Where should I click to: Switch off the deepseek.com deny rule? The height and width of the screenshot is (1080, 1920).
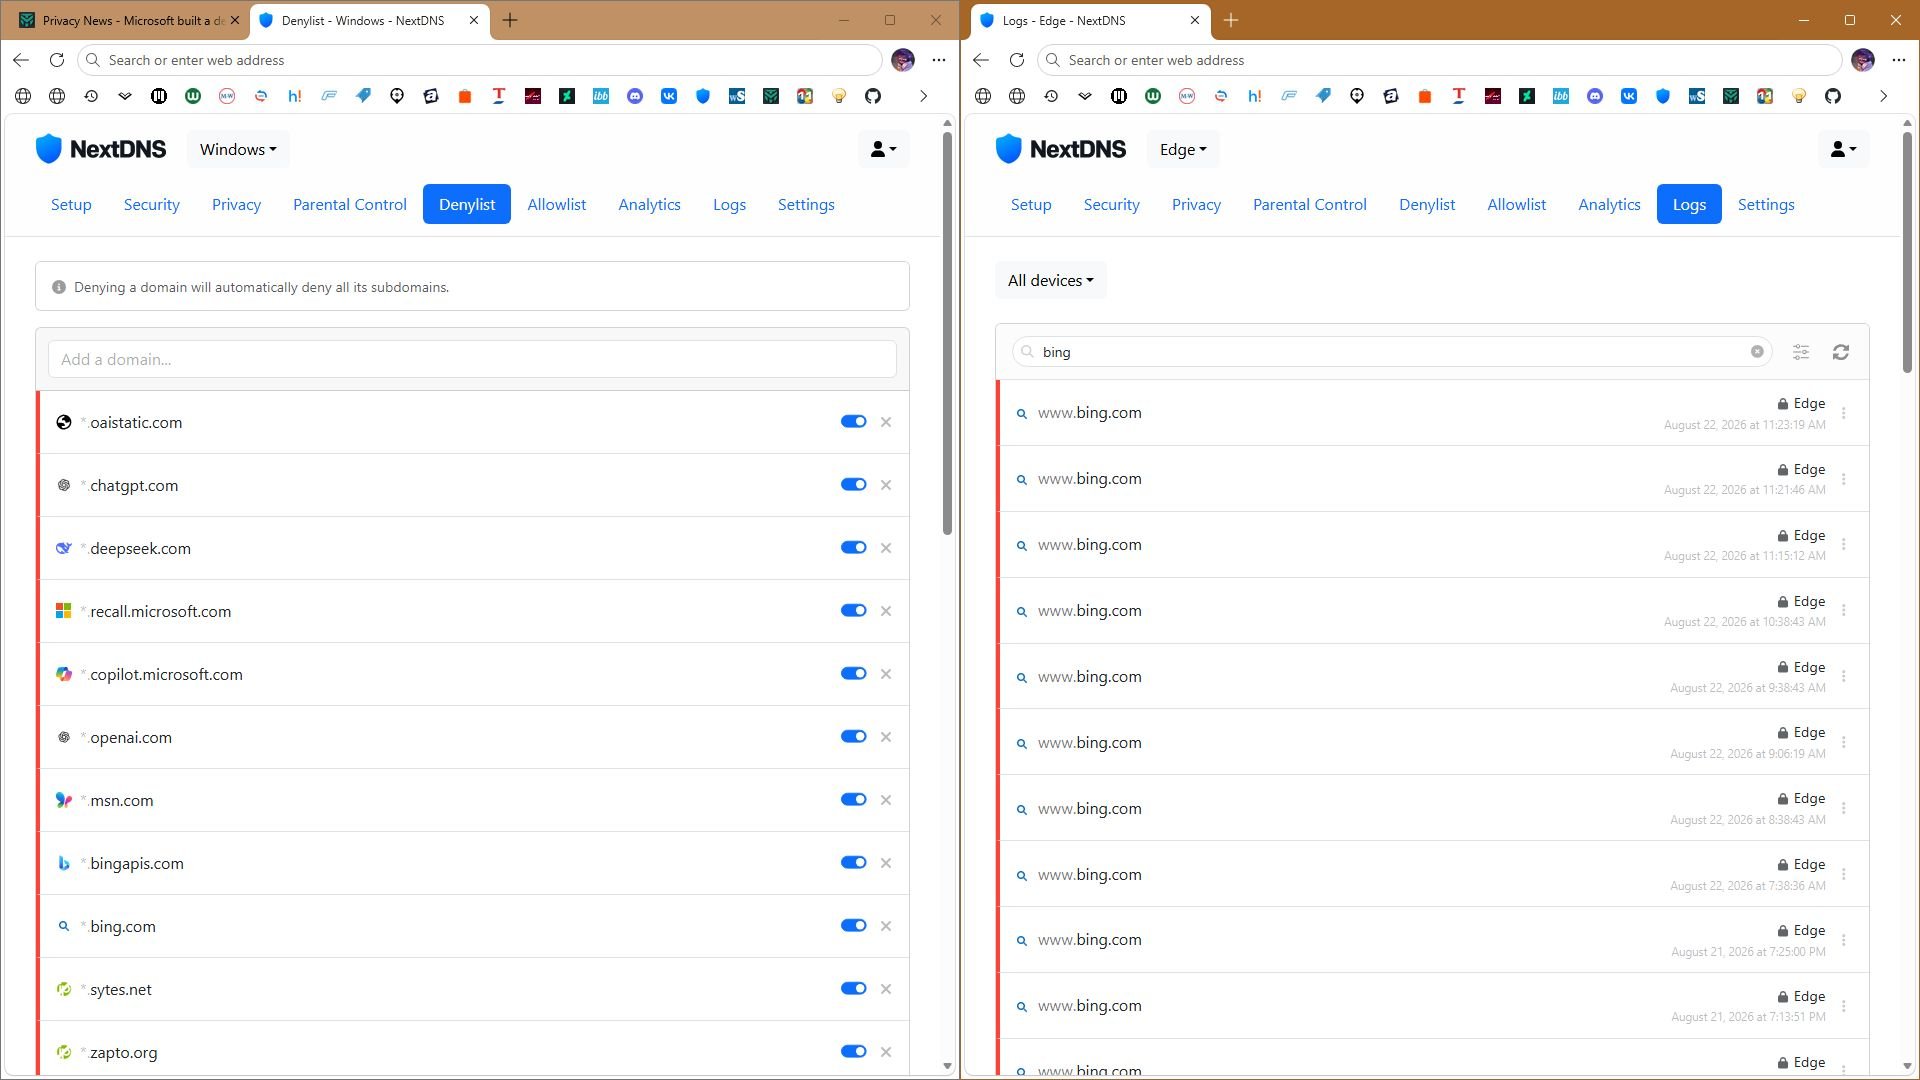854,548
